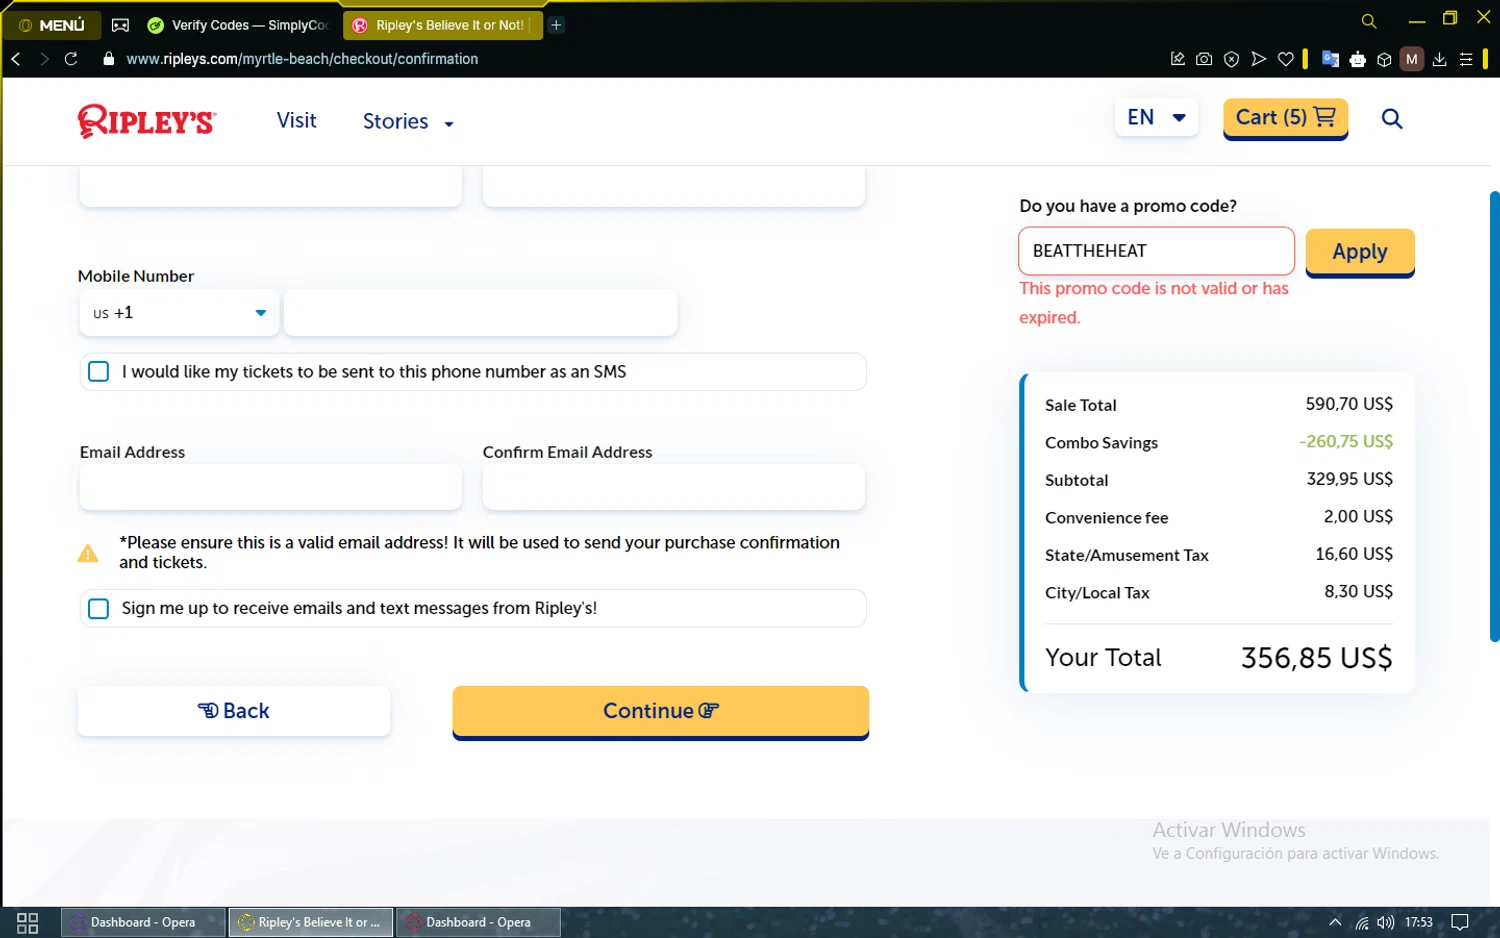
Task: Open the Google Translate extension icon
Action: click(1330, 59)
